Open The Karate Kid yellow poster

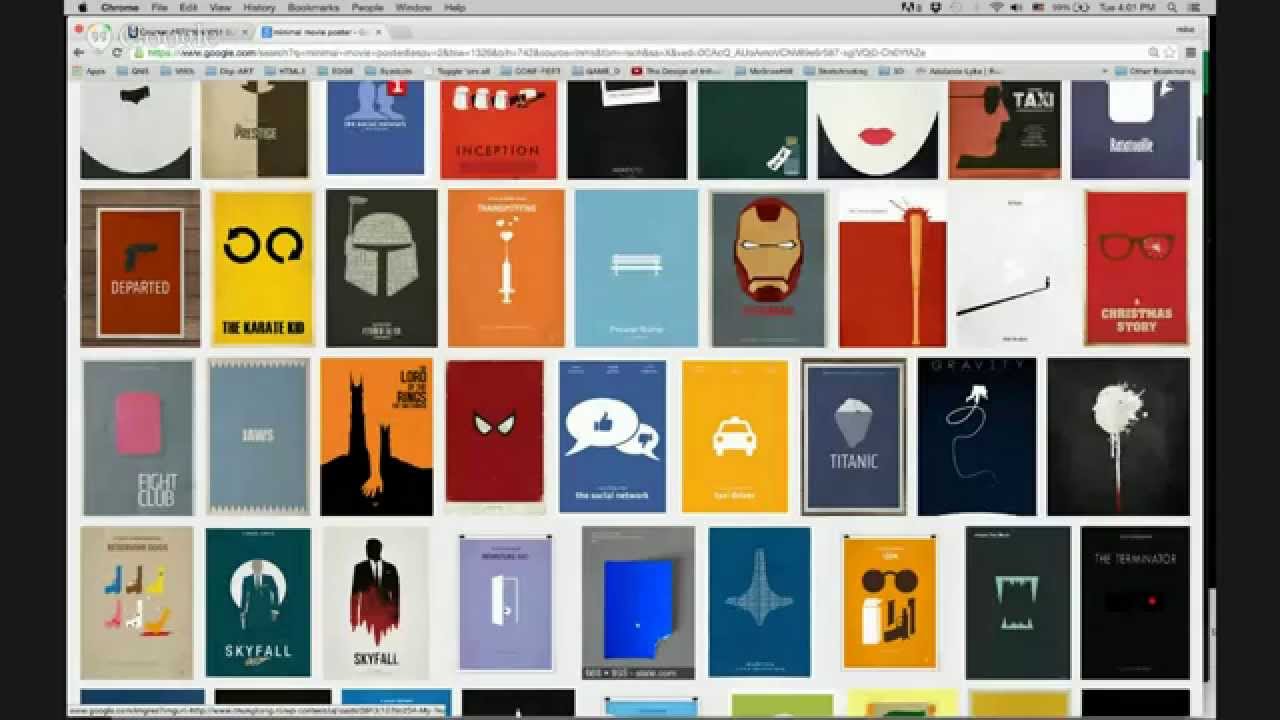pos(263,268)
